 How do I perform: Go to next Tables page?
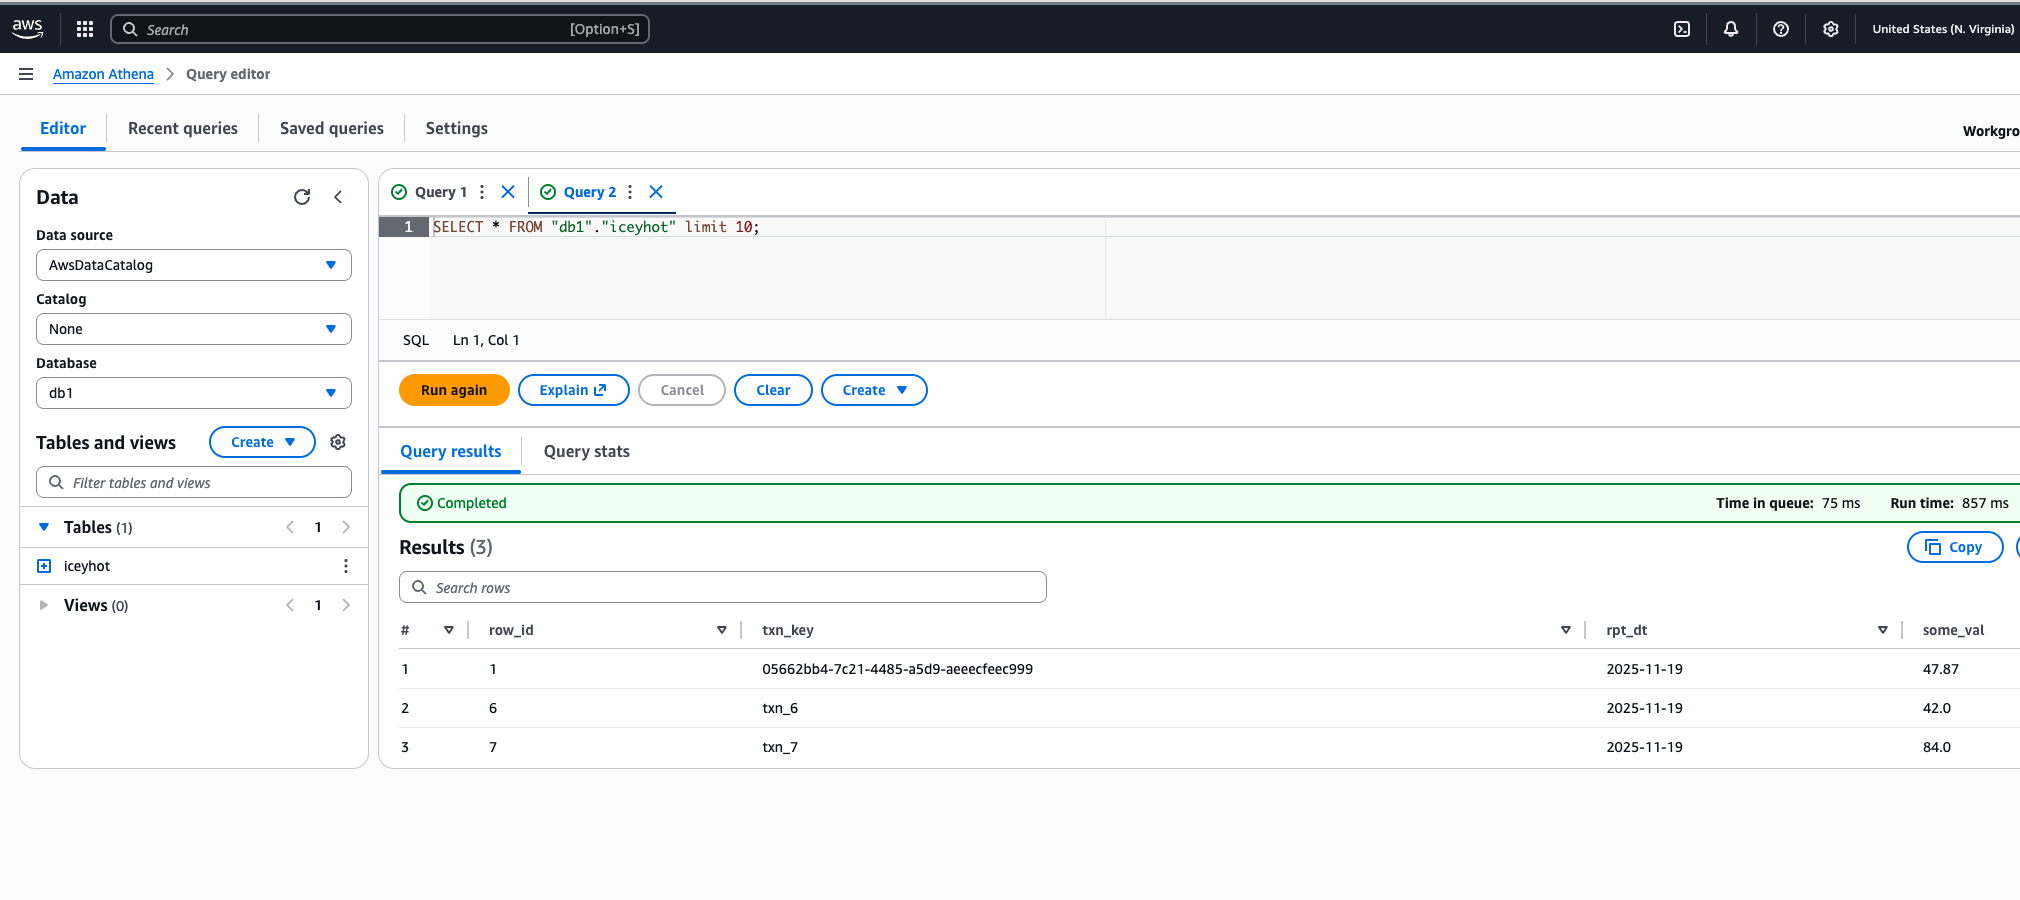click(x=346, y=527)
